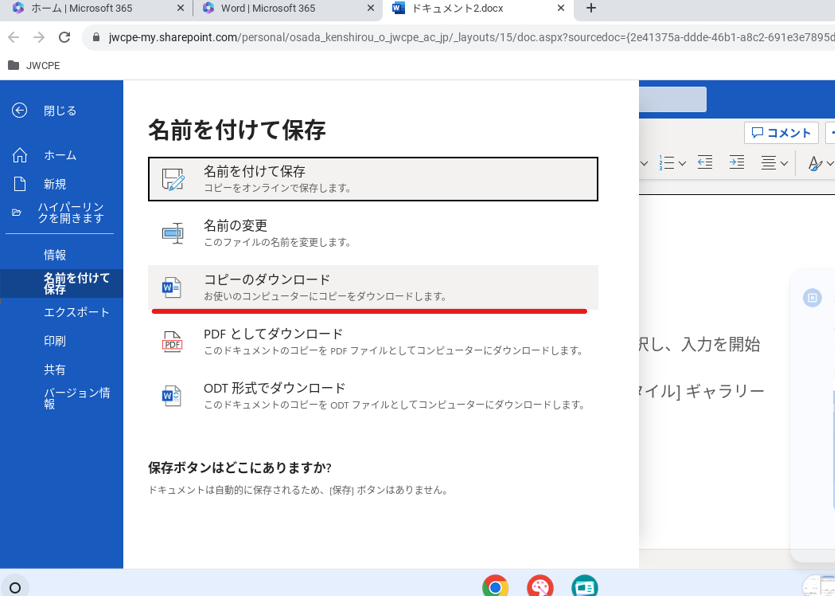Click the launcher circle button
835x596 pixels.
click(15, 587)
